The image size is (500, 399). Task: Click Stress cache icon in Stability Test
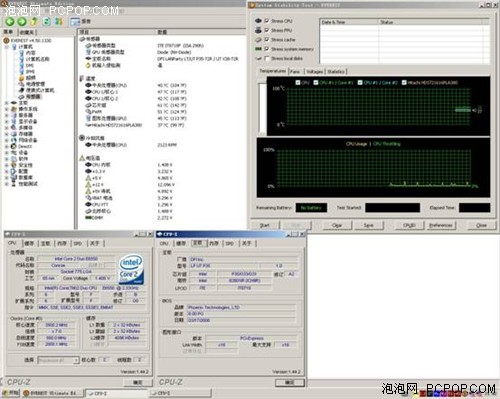(x=258, y=40)
